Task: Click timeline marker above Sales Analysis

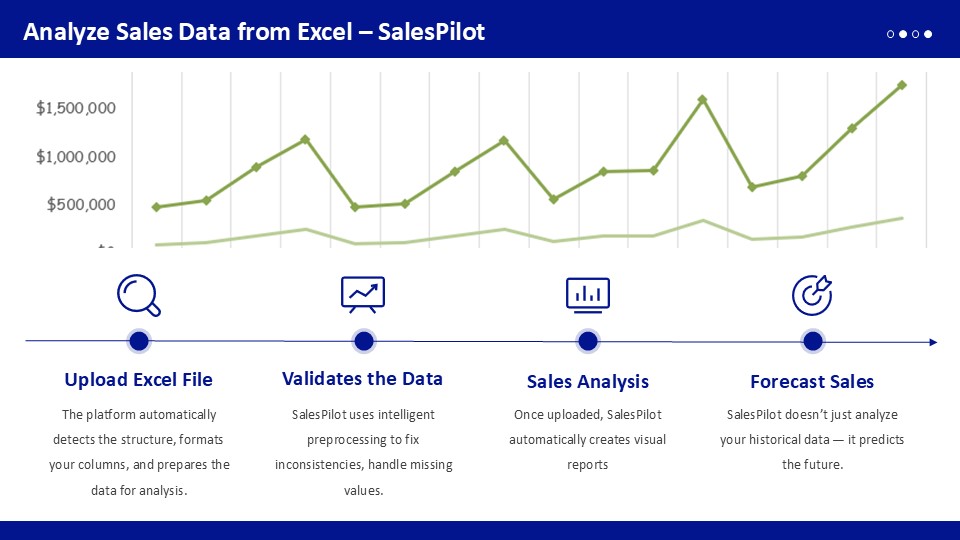Action: pyautogui.click(x=588, y=342)
